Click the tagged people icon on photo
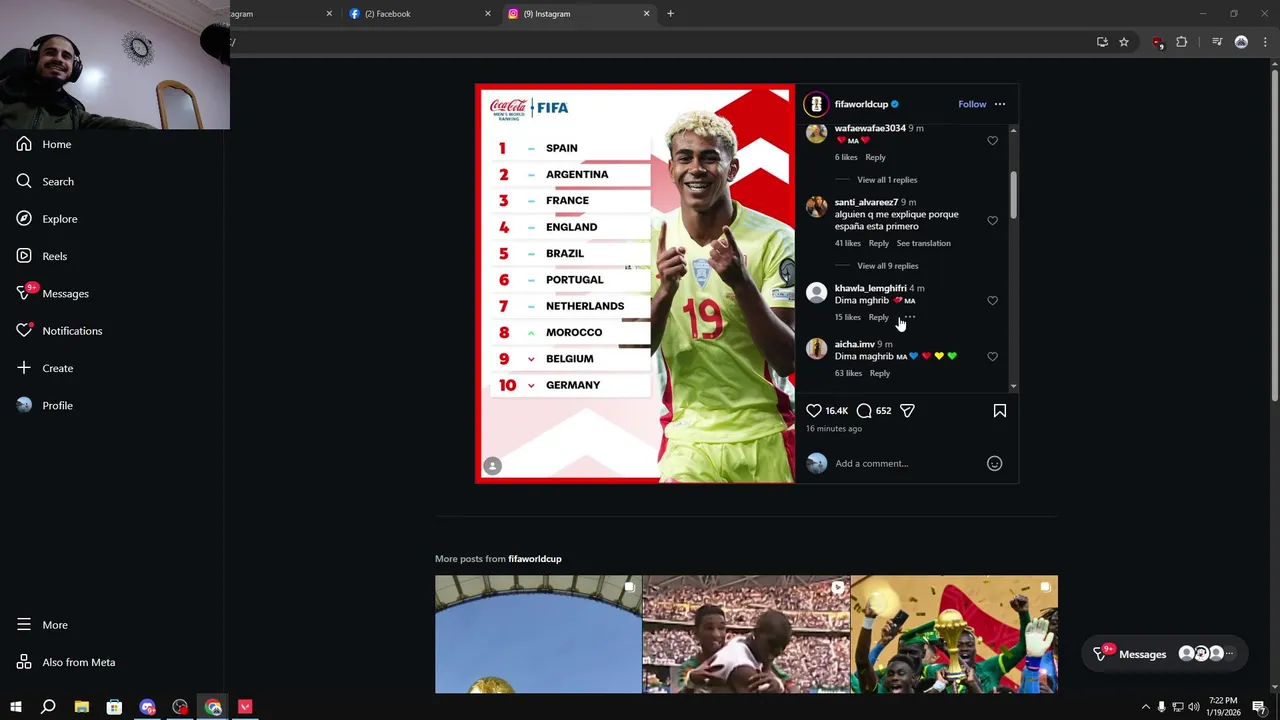The width and height of the screenshot is (1280, 720). [x=492, y=466]
